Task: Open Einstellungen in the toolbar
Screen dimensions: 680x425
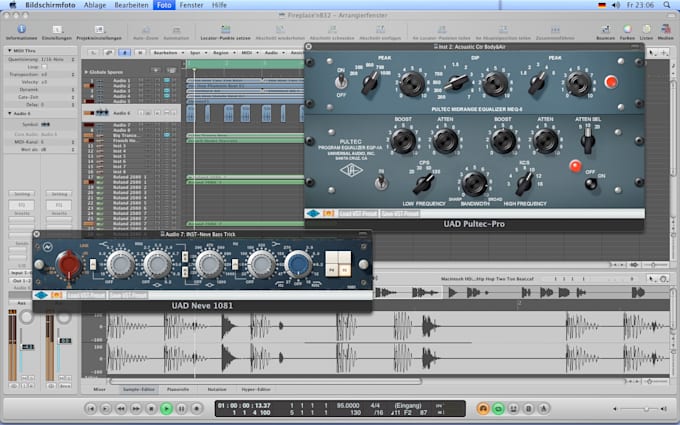Action: point(57,29)
